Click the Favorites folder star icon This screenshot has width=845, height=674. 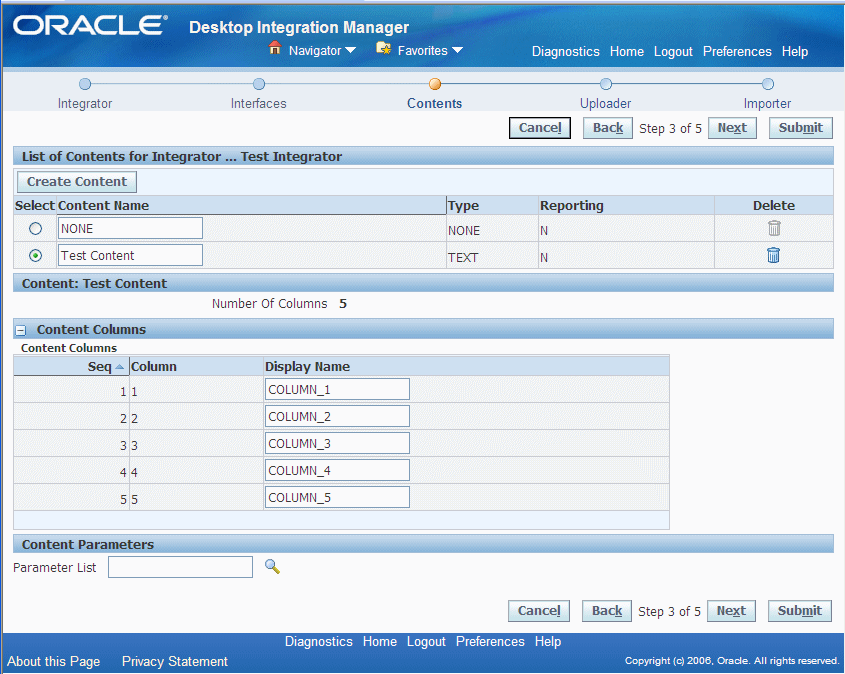[384, 48]
